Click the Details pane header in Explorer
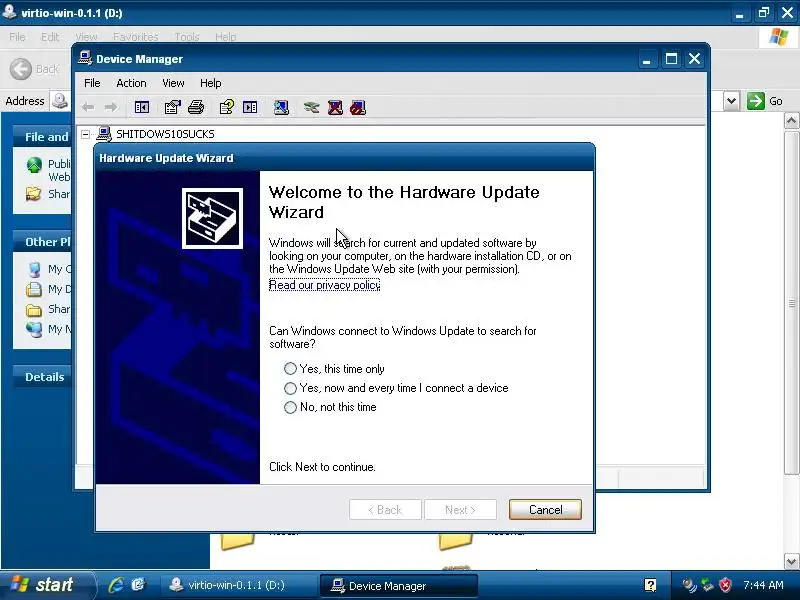Screen dimensions: 800x600 (x=44, y=377)
